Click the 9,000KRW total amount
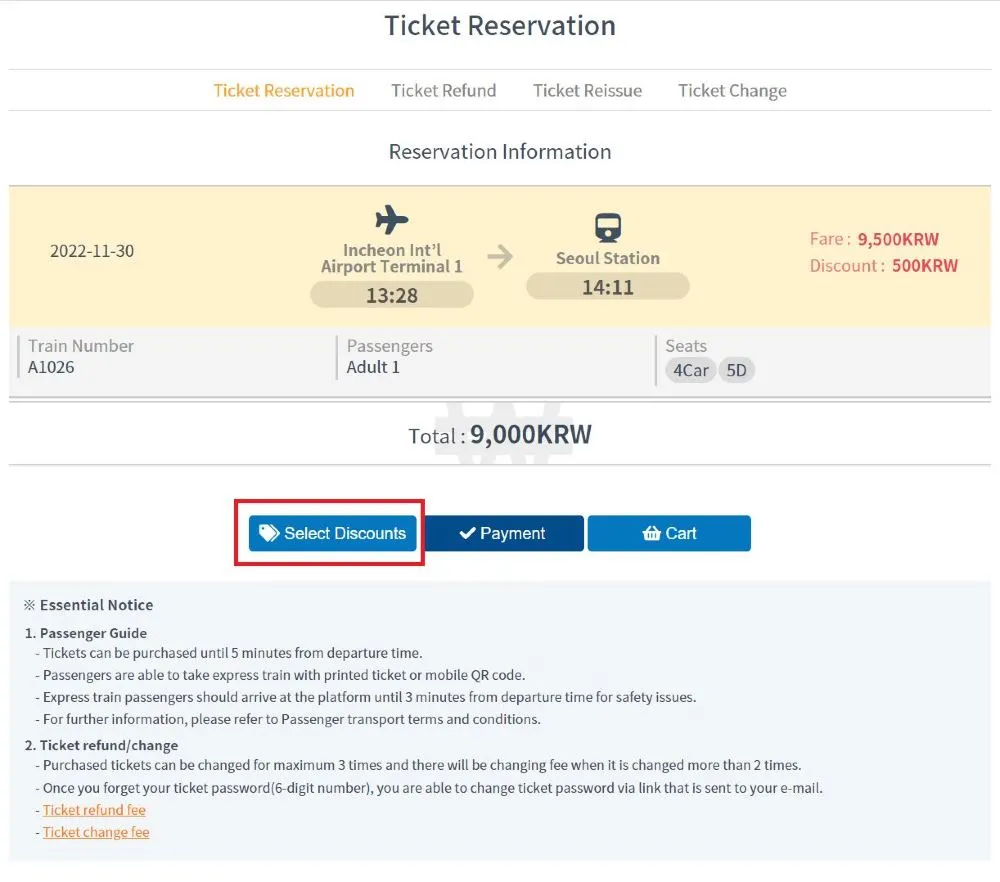The height and width of the screenshot is (882, 1000). [530, 435]
